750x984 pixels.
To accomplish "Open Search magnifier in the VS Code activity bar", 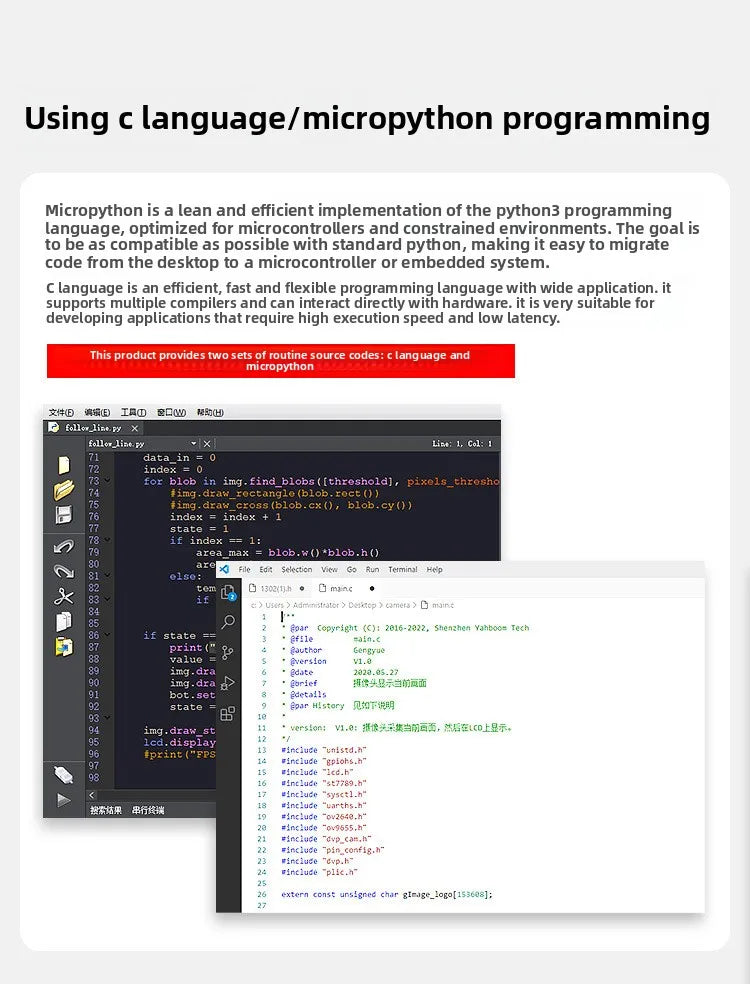I will [x=228, y=622].
